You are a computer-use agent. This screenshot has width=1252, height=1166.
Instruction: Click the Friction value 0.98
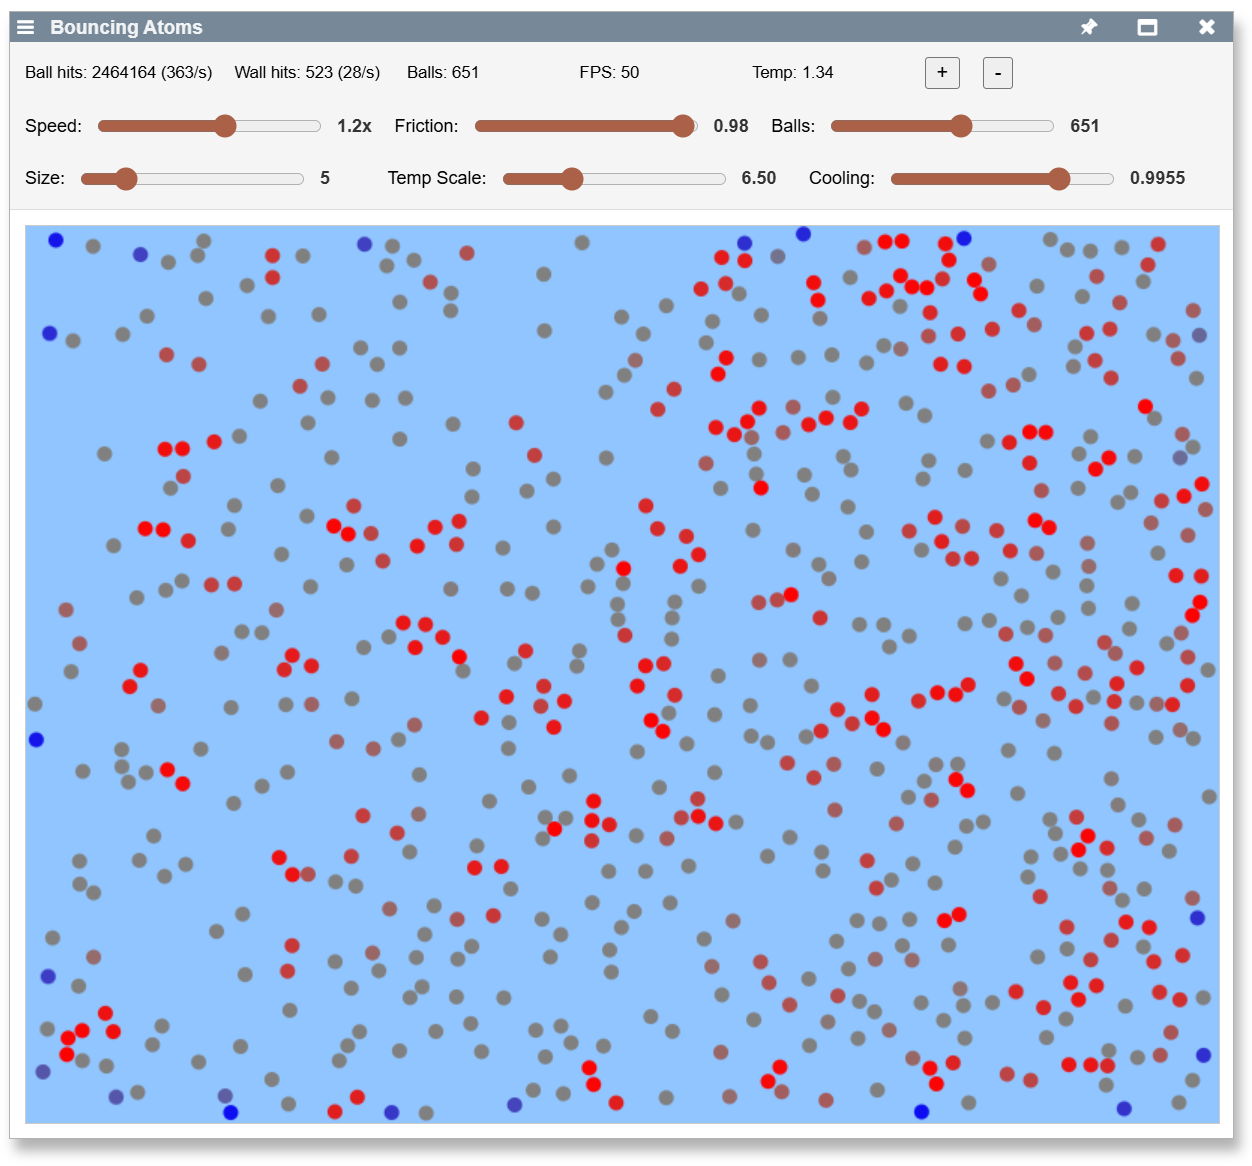pos(730,126)
